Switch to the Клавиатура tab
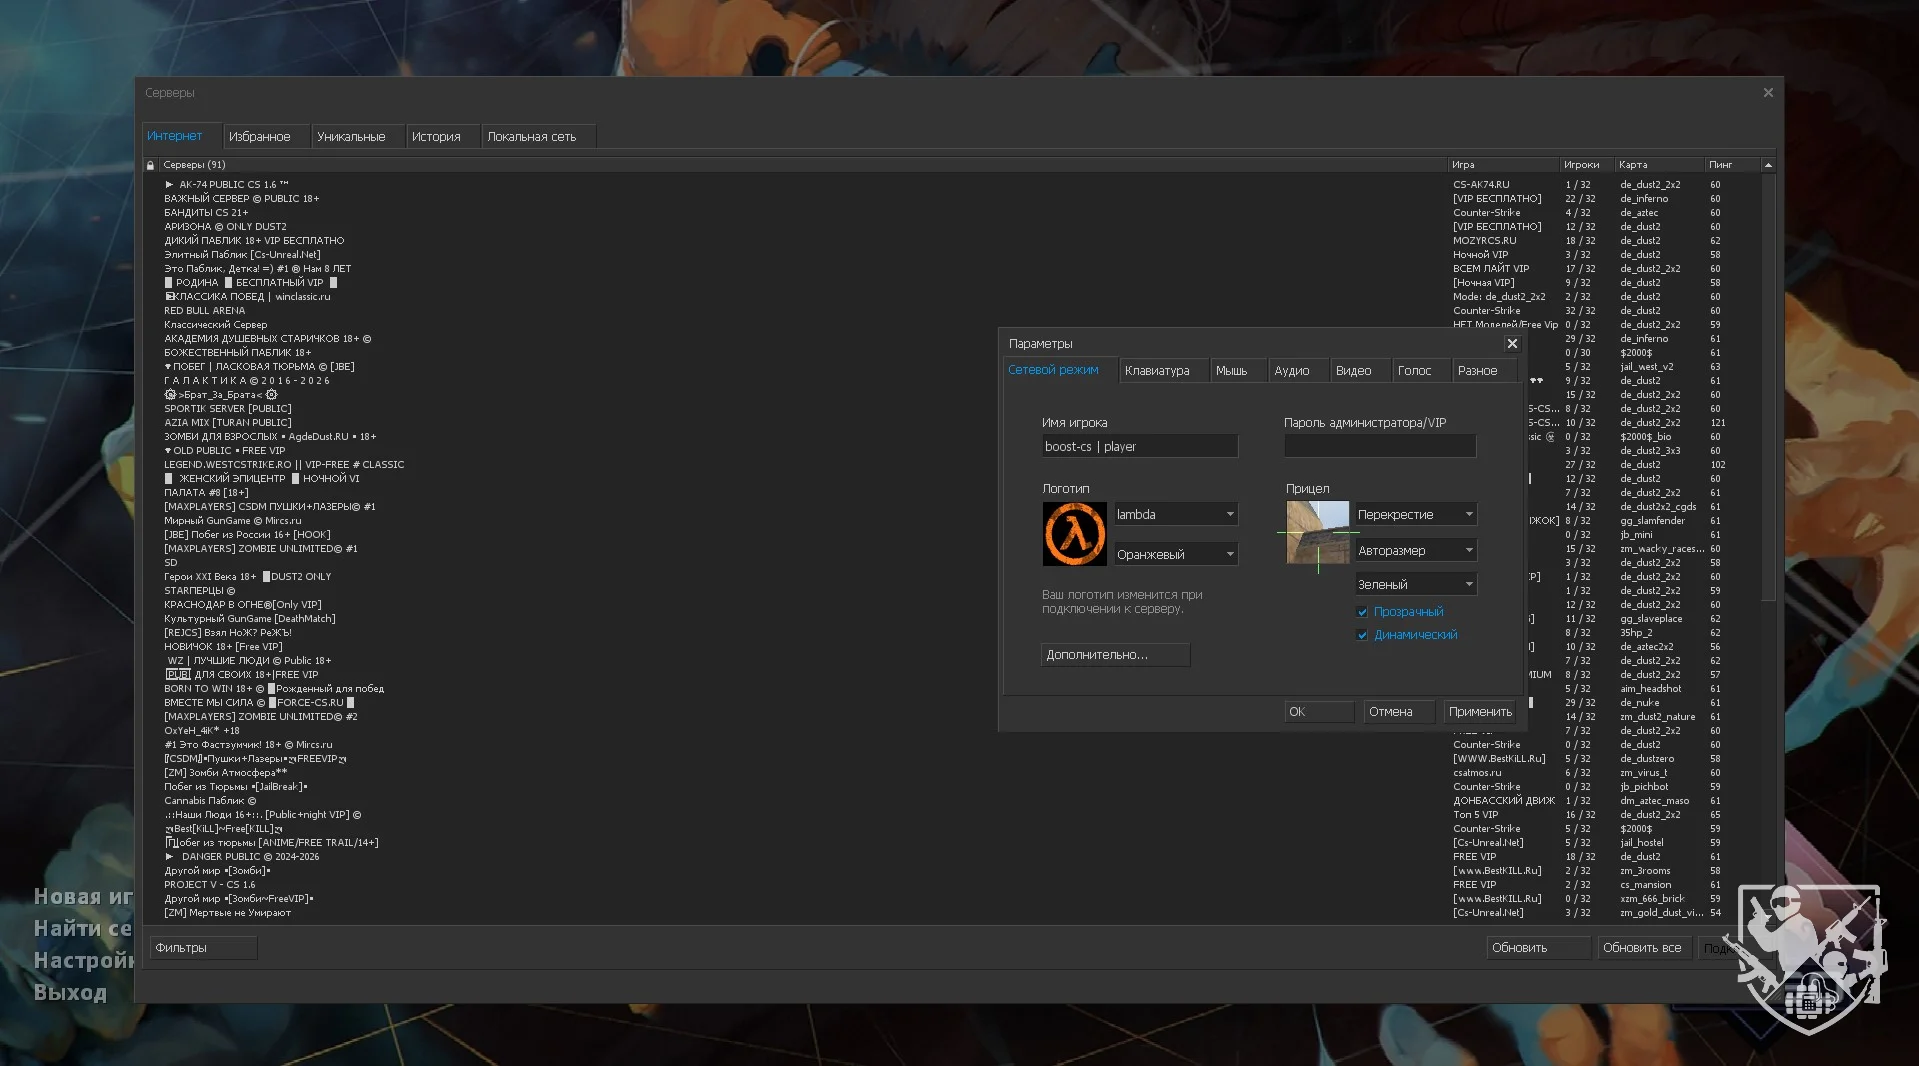Screen dimensions: 1919x1066 tap(1157, 371)
